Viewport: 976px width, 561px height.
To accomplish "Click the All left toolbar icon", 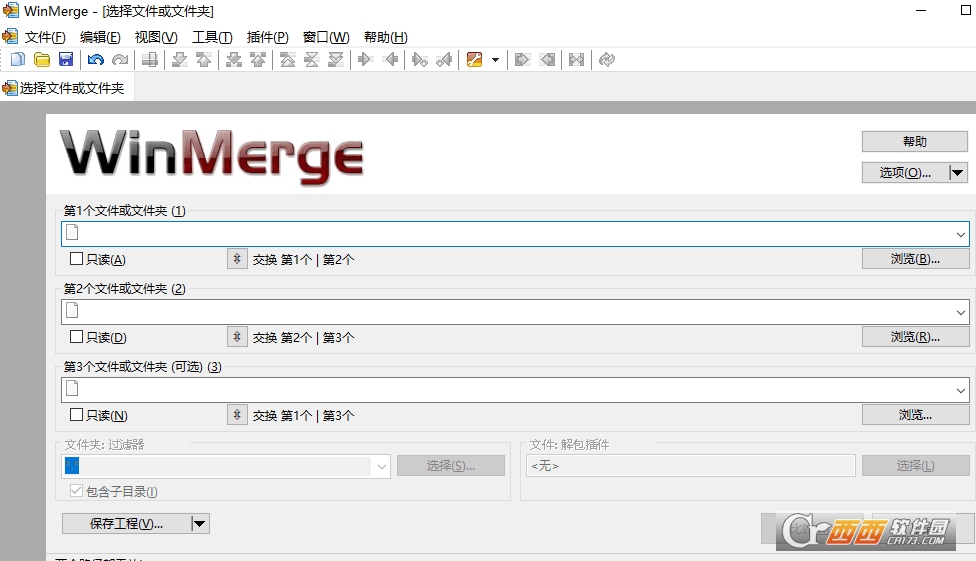I will pyautogui.click(x=548, y=60).
